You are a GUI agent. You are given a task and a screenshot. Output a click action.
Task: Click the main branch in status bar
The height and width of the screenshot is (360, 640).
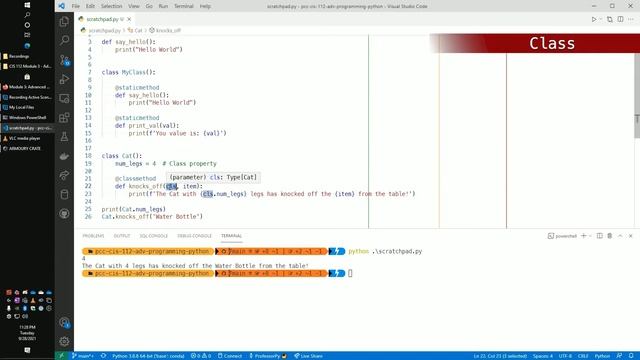tap(83, 356)
